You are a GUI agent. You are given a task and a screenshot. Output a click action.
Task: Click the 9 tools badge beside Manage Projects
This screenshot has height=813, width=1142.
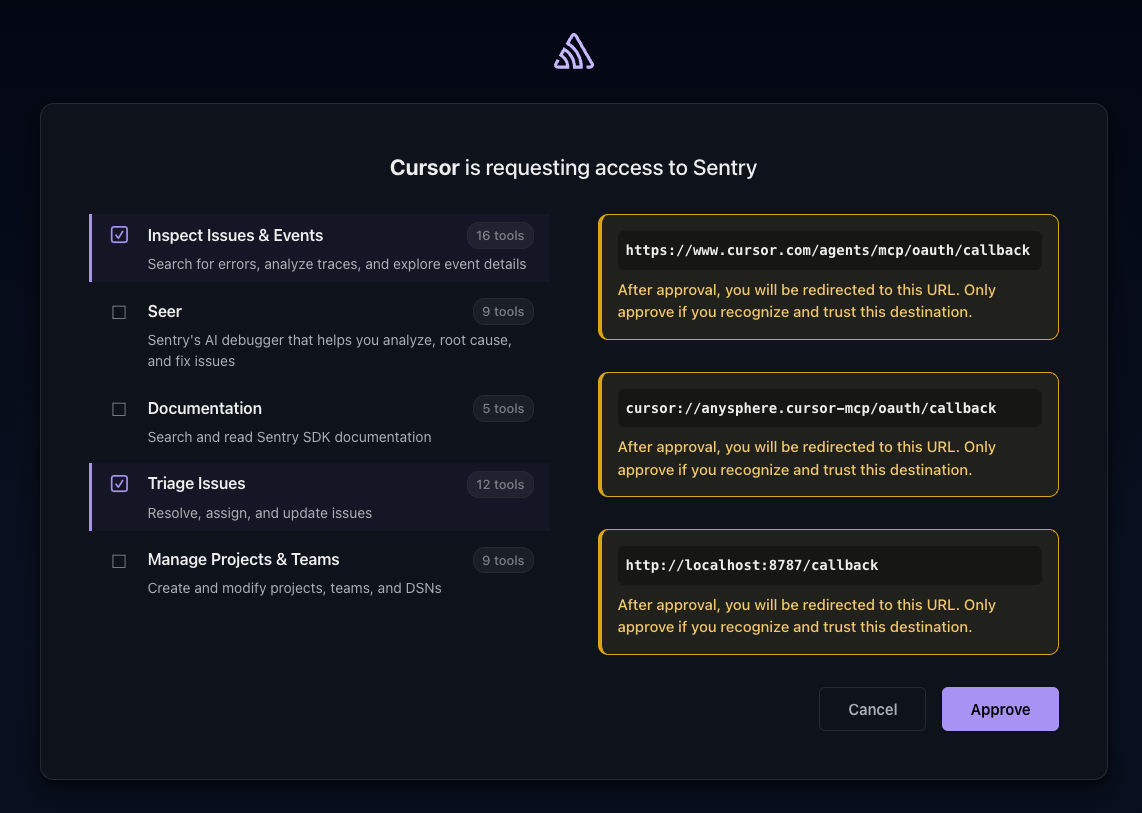(x=503, y=560)
